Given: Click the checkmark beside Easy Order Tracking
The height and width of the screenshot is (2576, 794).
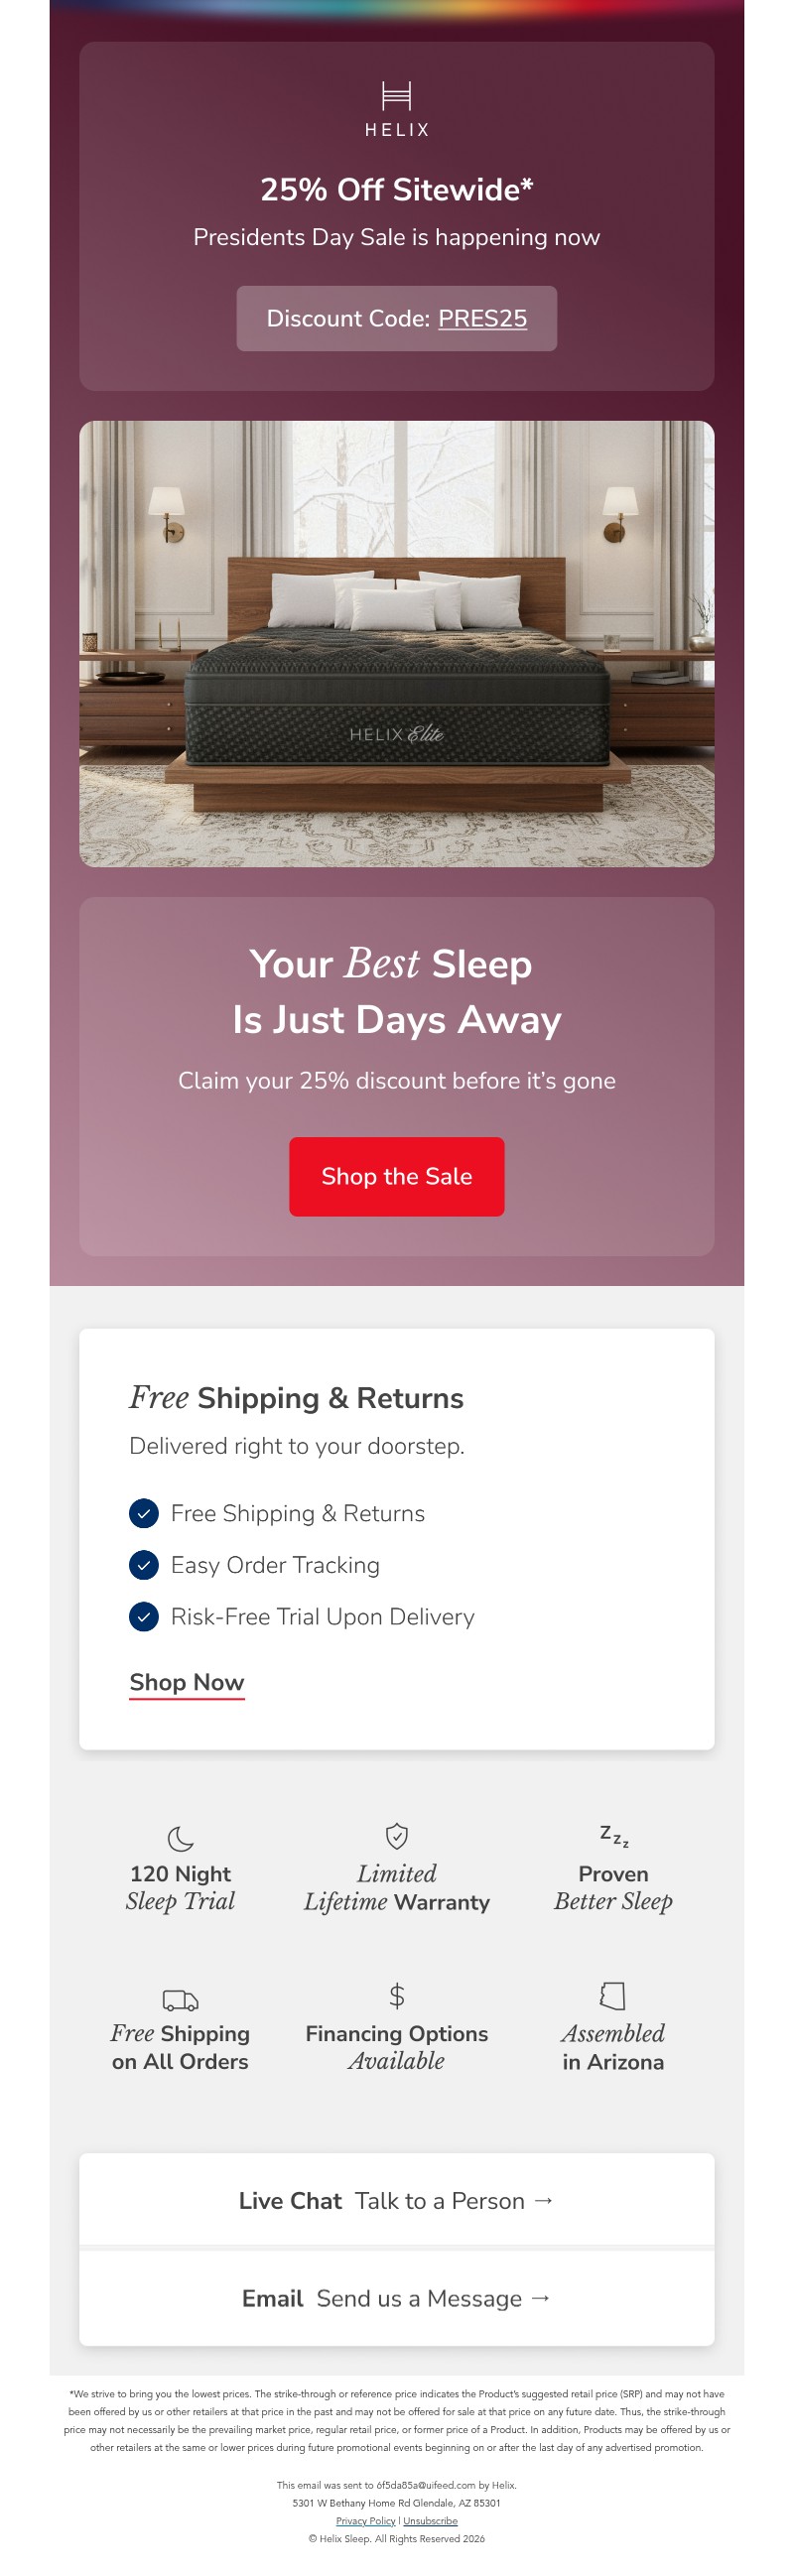Looking at the screenshot, I should click(x=144, y=1566).
